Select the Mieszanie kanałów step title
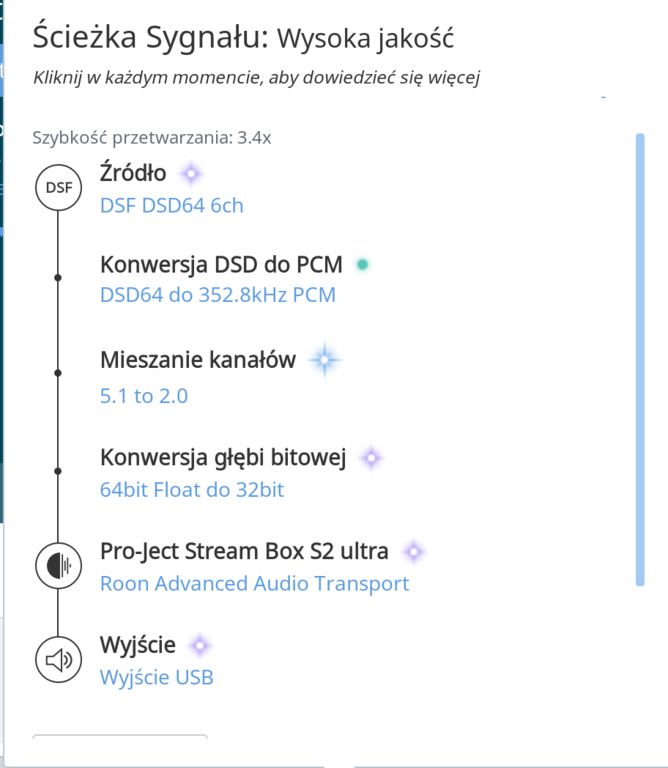The height and width of the screenshot is (768, 668). (x=198, y=360)
